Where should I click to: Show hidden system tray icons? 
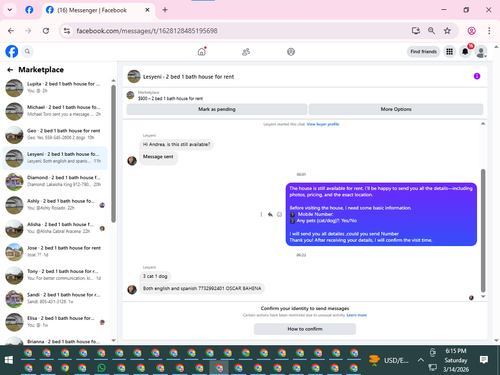pos(421,360)
